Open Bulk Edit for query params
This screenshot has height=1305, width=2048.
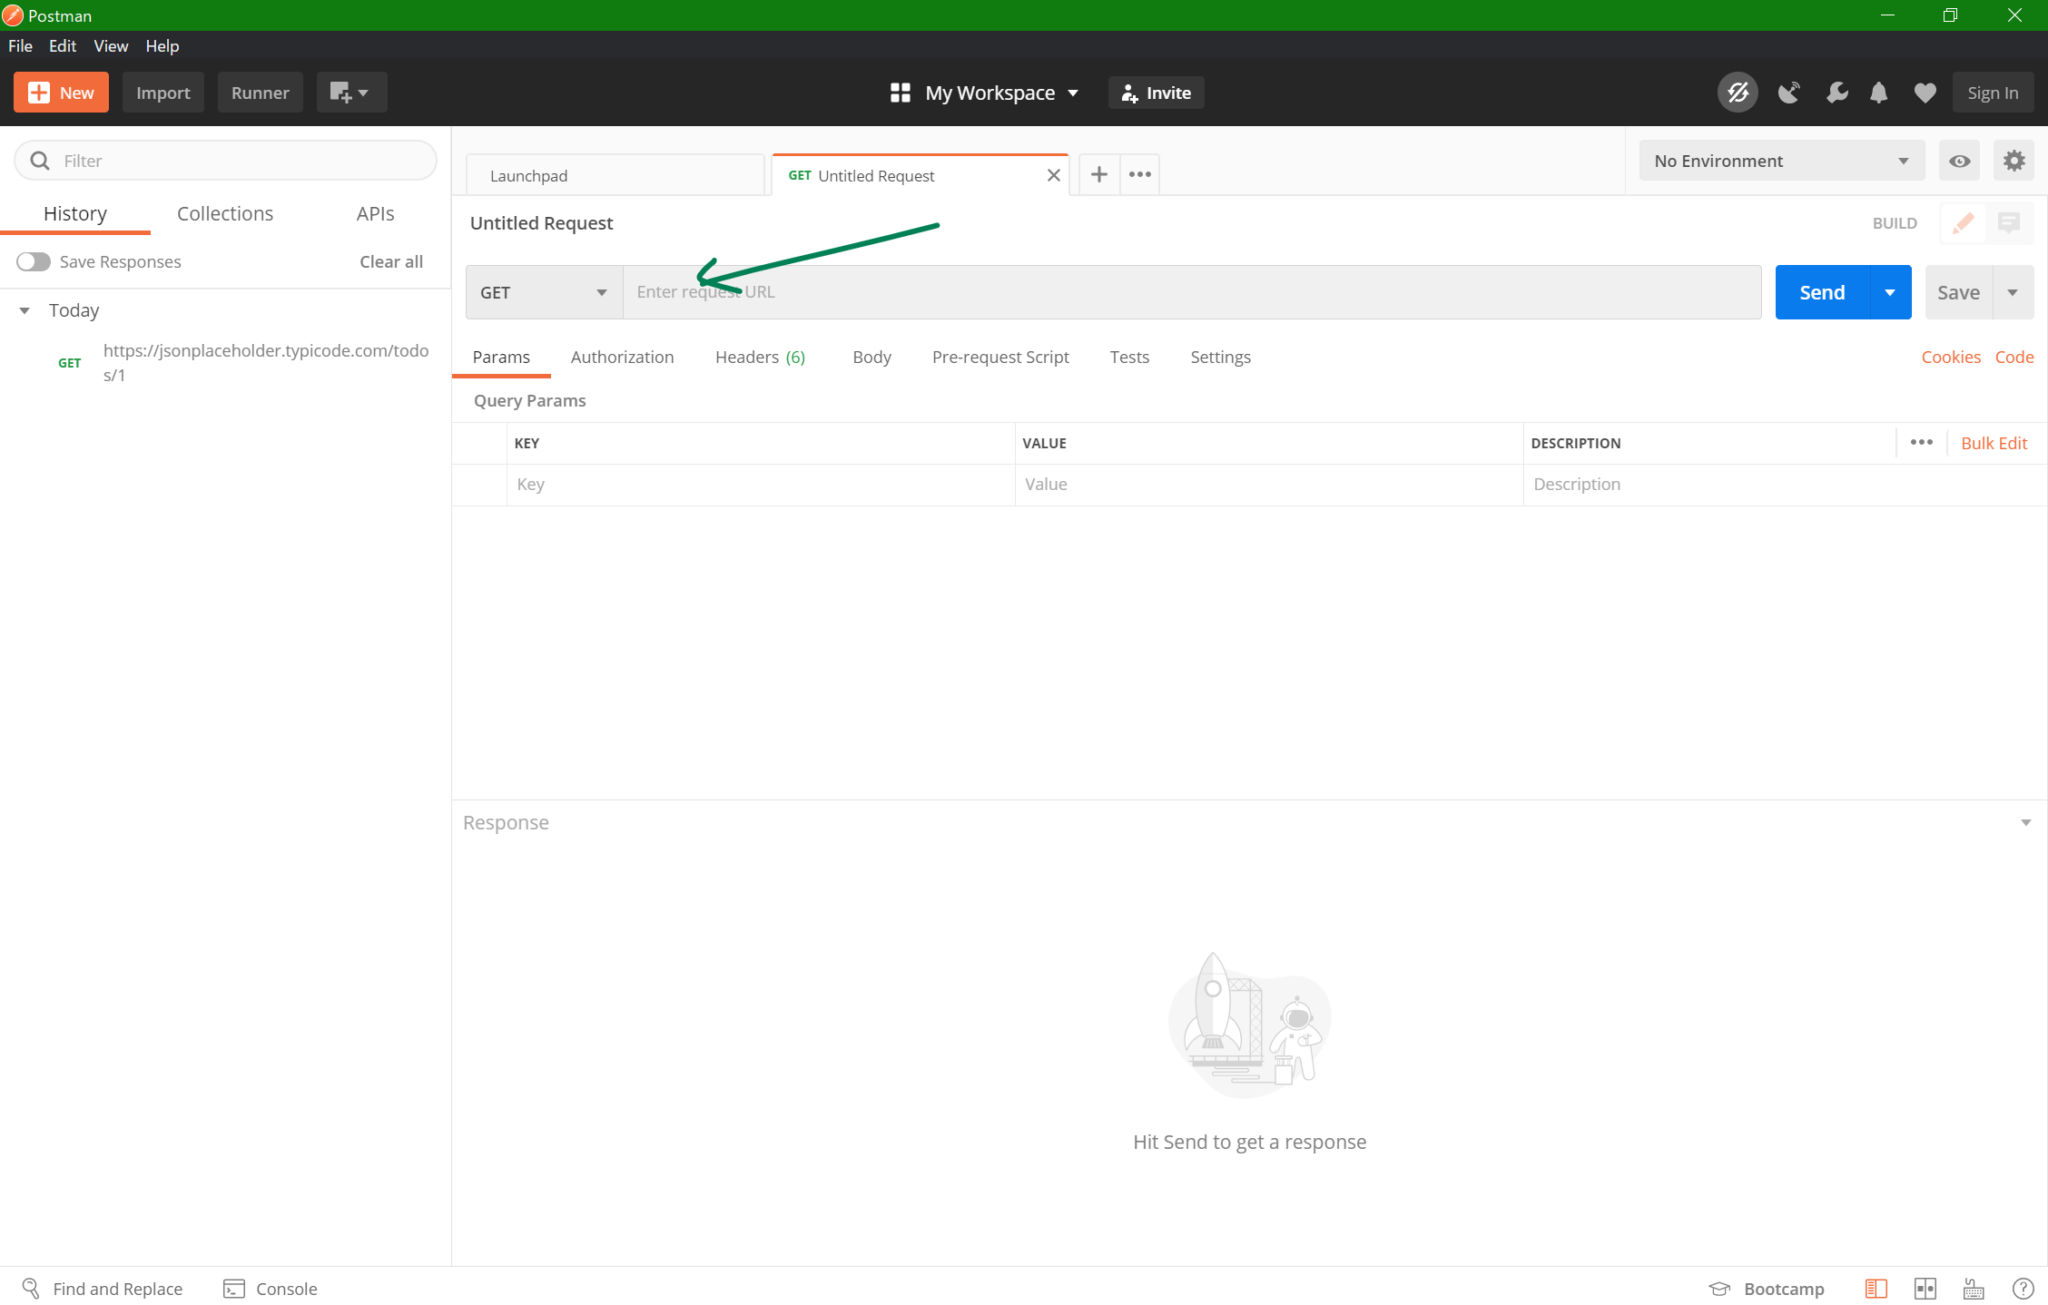pos(1993,443)
